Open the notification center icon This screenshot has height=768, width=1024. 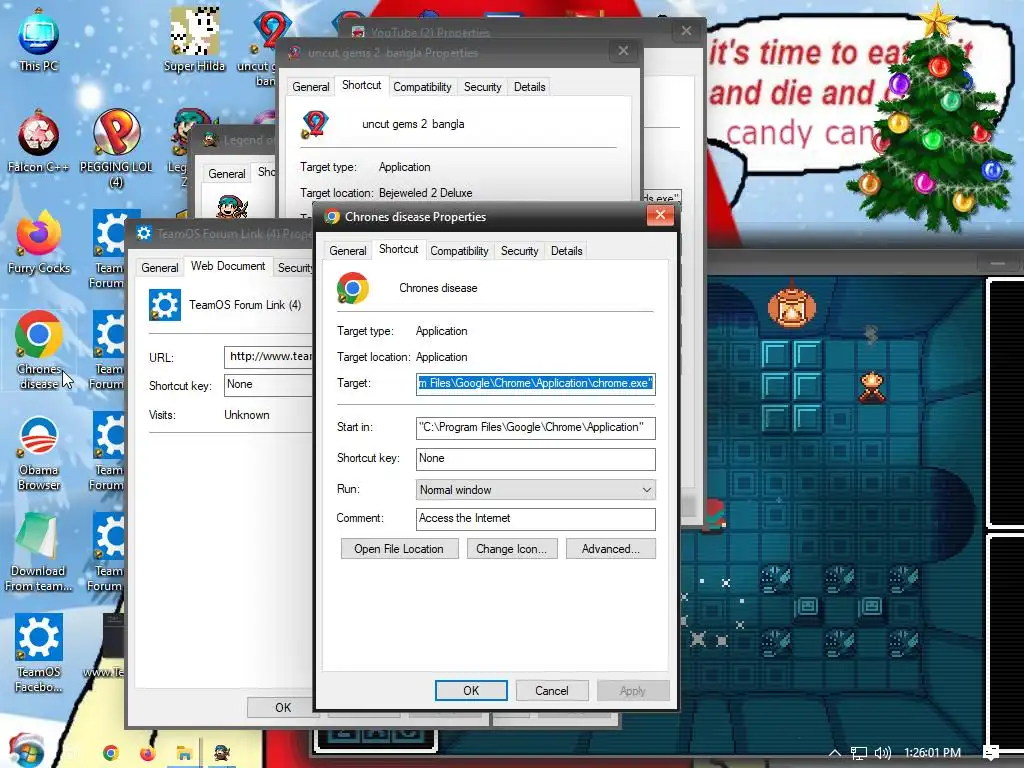[x=991, y=753]
